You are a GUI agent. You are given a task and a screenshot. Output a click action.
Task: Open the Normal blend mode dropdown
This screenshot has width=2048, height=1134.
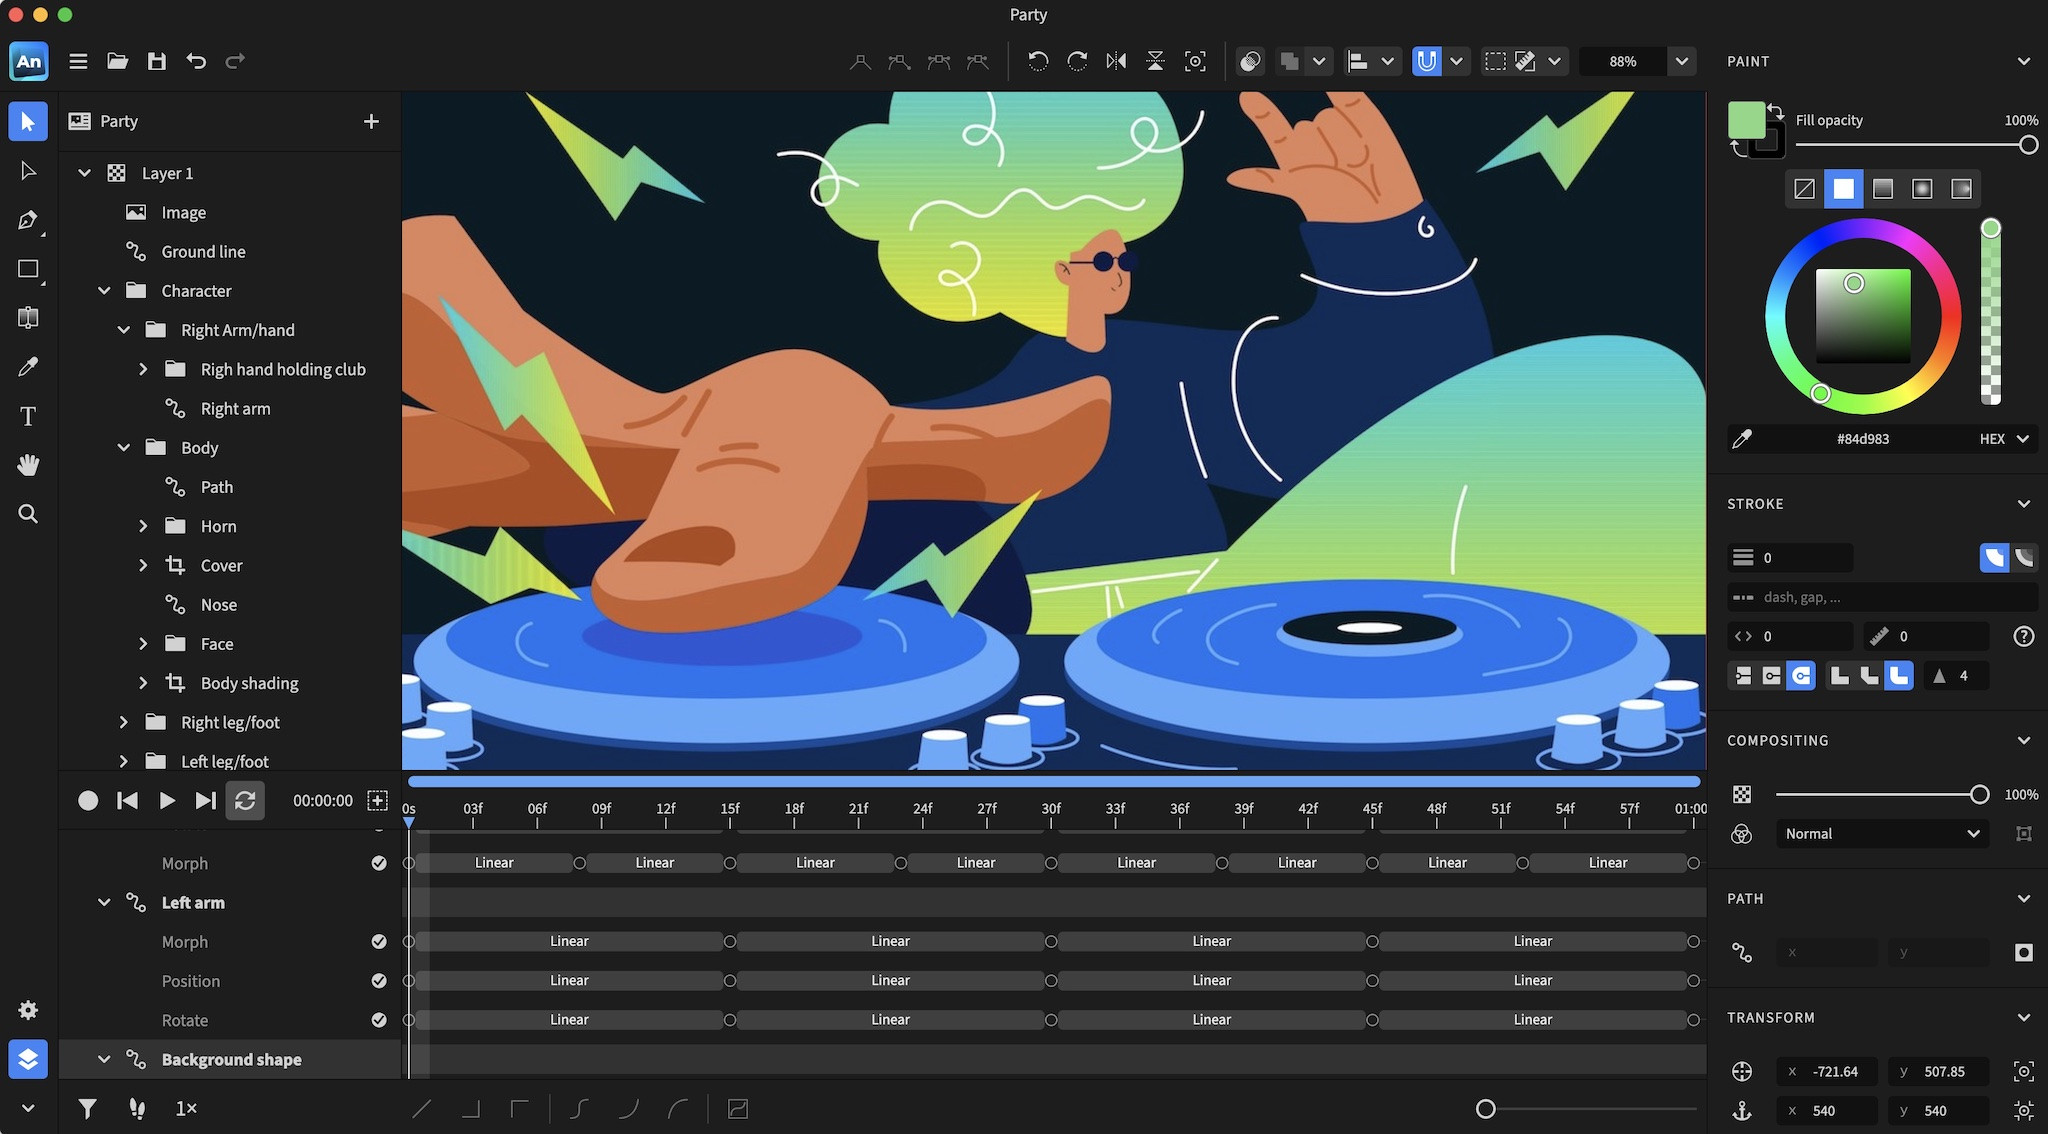pos(1880,834)
